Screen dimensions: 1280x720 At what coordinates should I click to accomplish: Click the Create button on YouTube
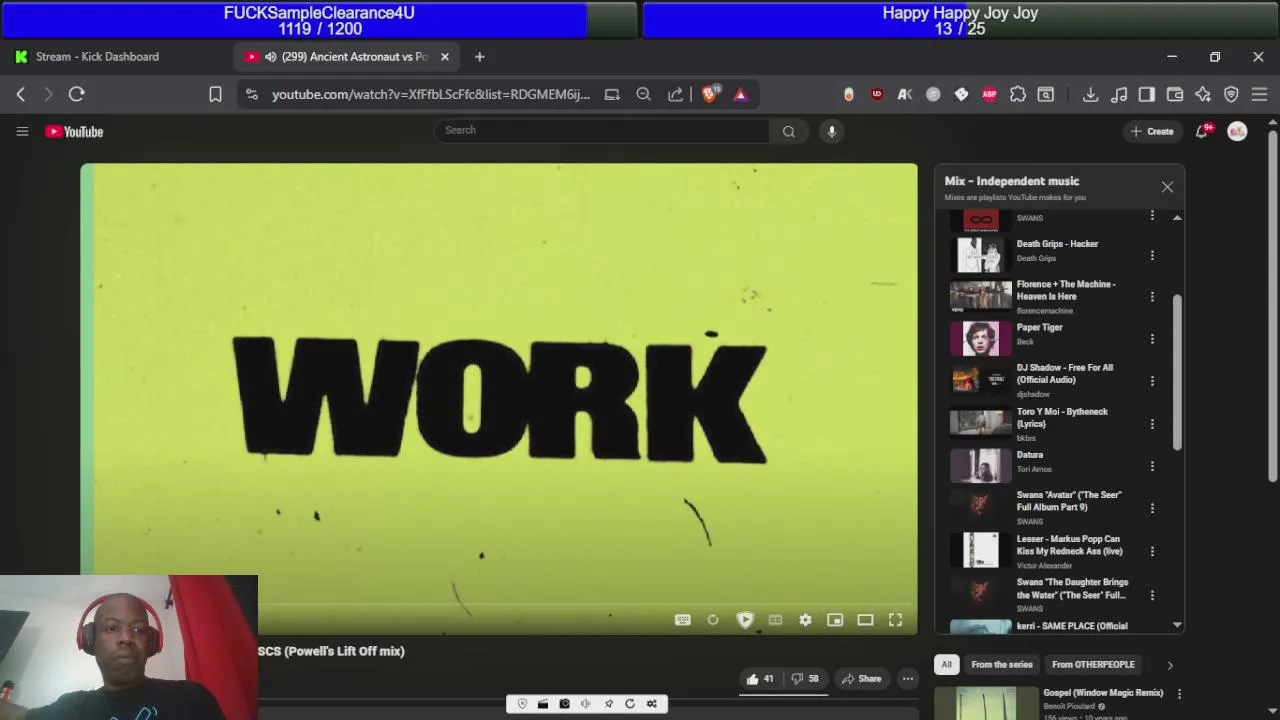point(1152,131)
